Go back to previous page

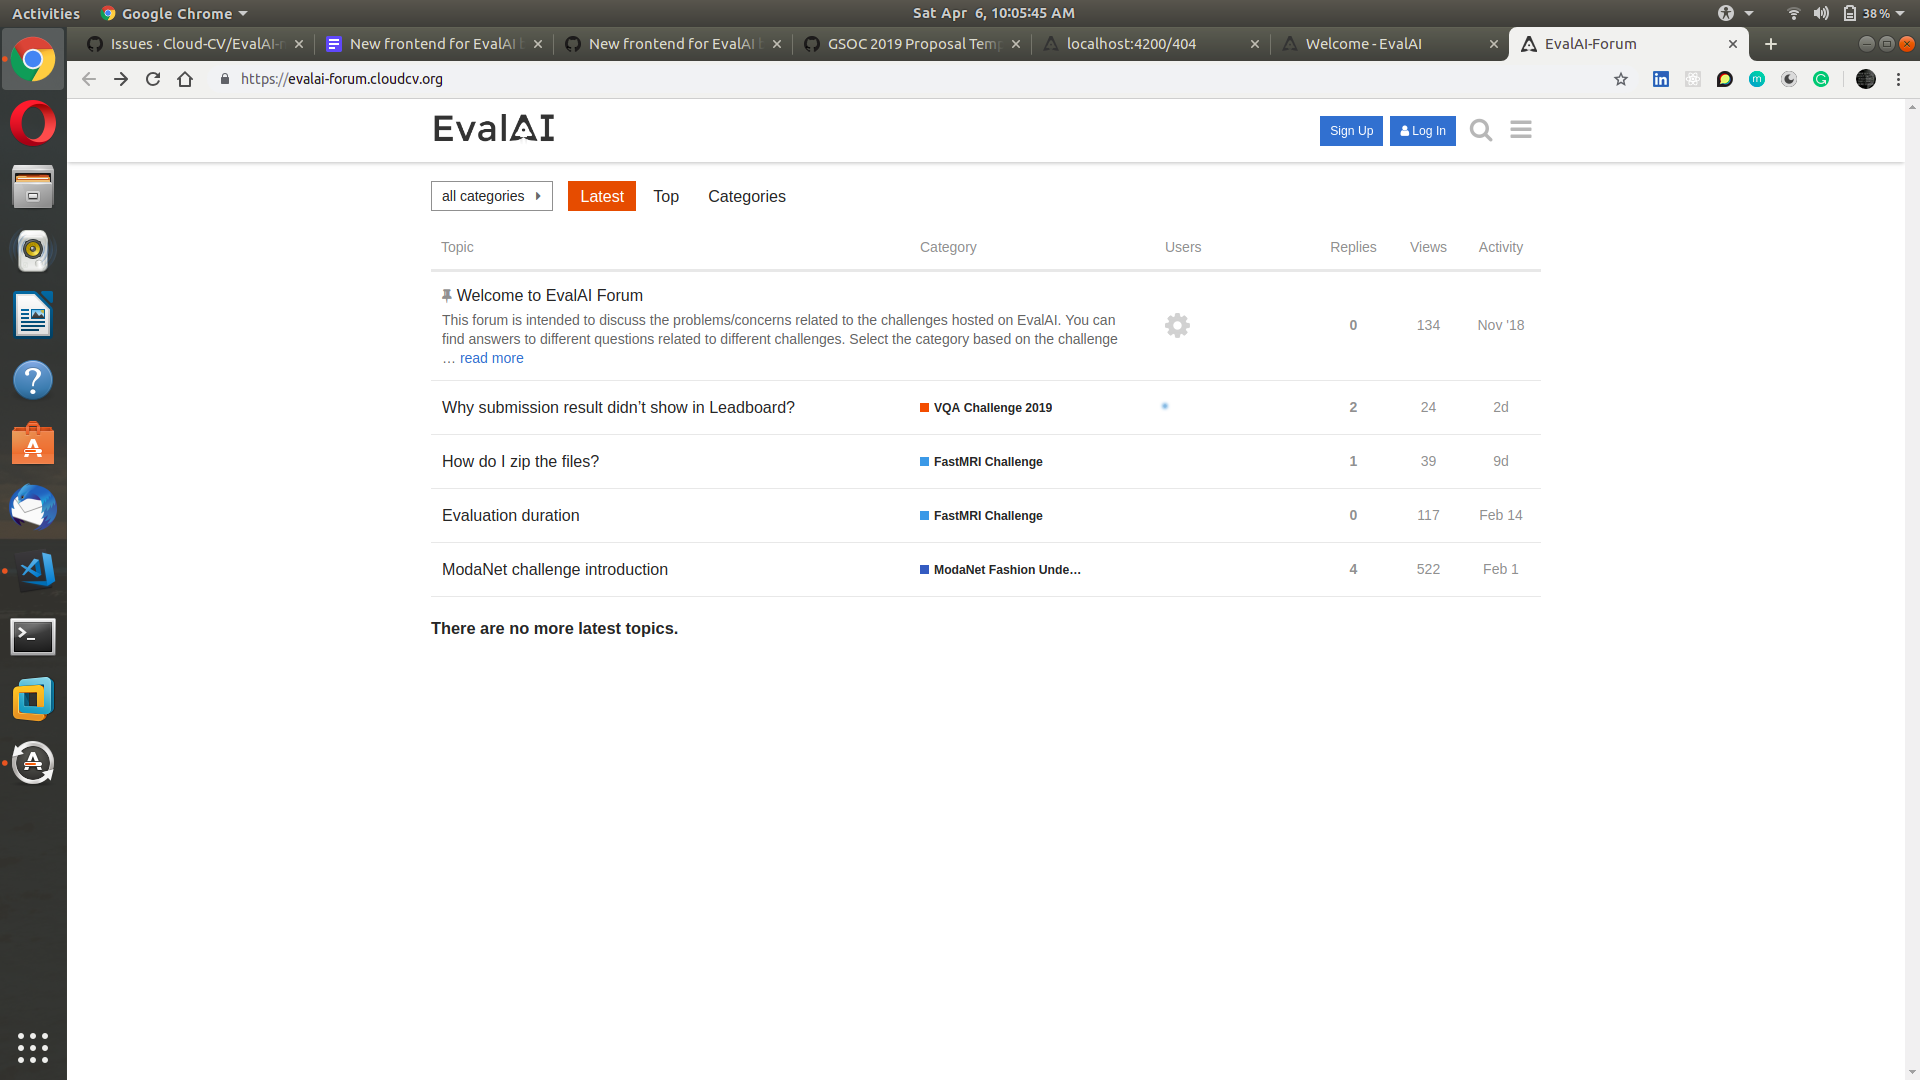pyautogui.click(x=89, y=79)
